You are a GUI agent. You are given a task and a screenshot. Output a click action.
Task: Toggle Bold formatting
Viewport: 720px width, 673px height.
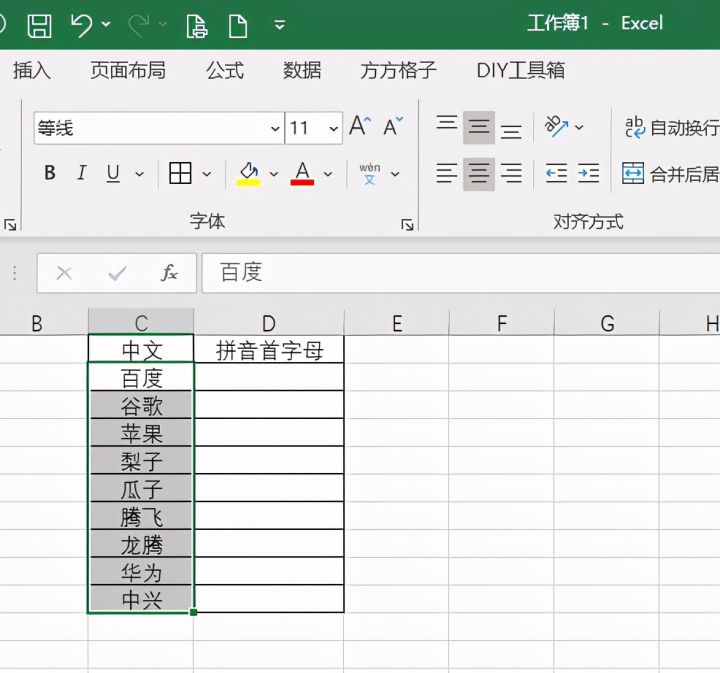50,173
